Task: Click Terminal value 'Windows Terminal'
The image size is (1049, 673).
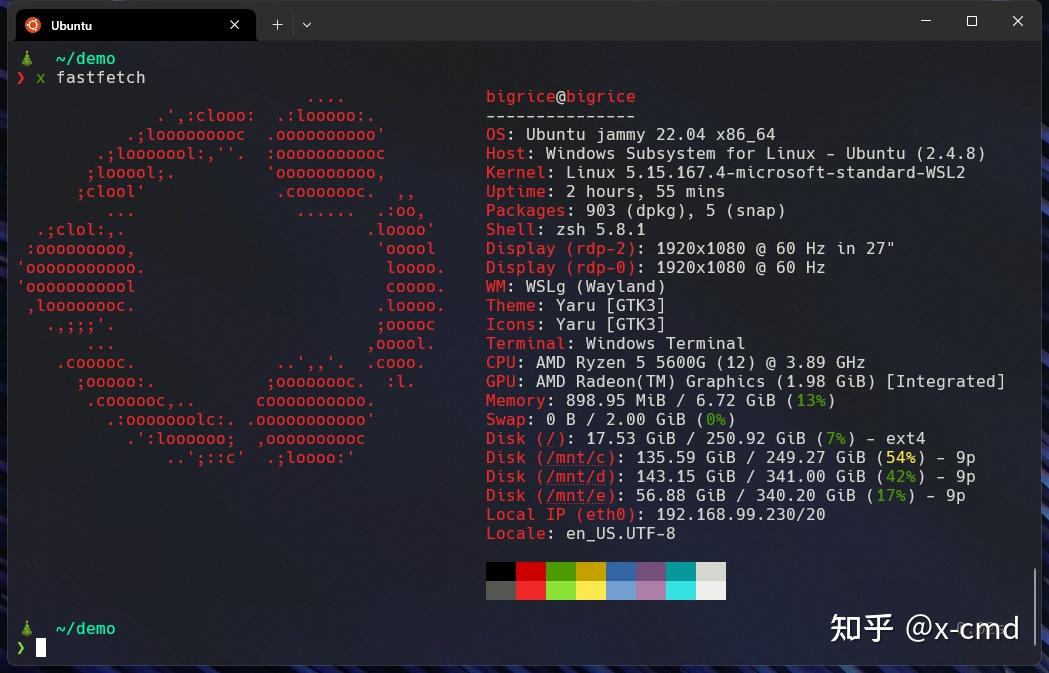Action: (x=665, y=344)
